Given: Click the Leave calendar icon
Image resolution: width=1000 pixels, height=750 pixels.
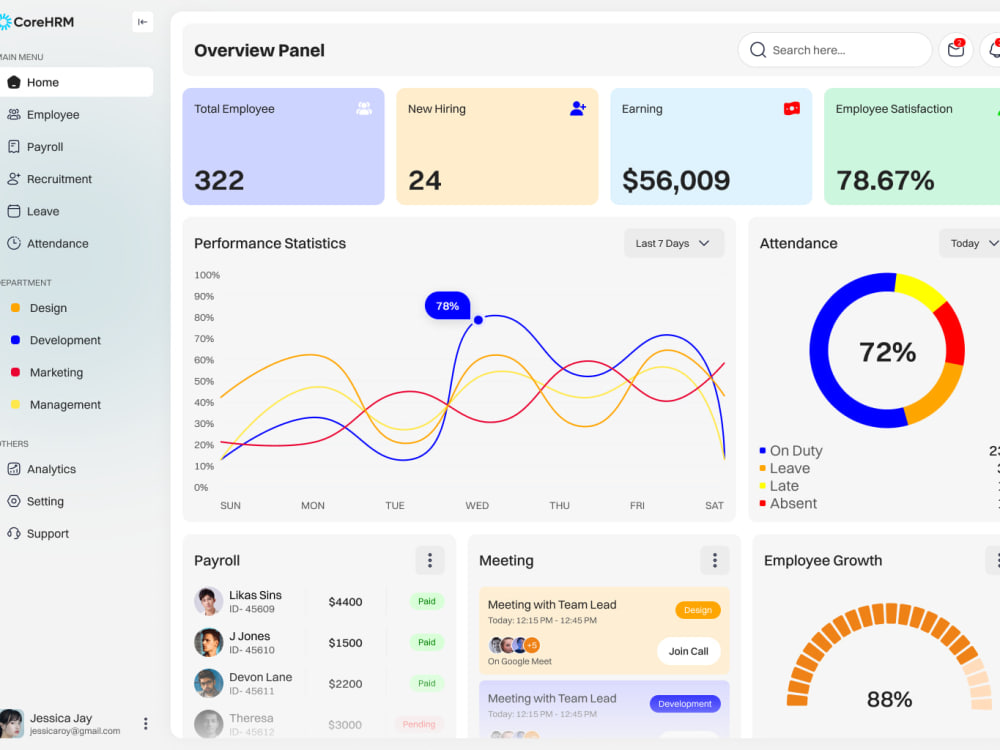Looking at the screenshot, I should (13, 211).
